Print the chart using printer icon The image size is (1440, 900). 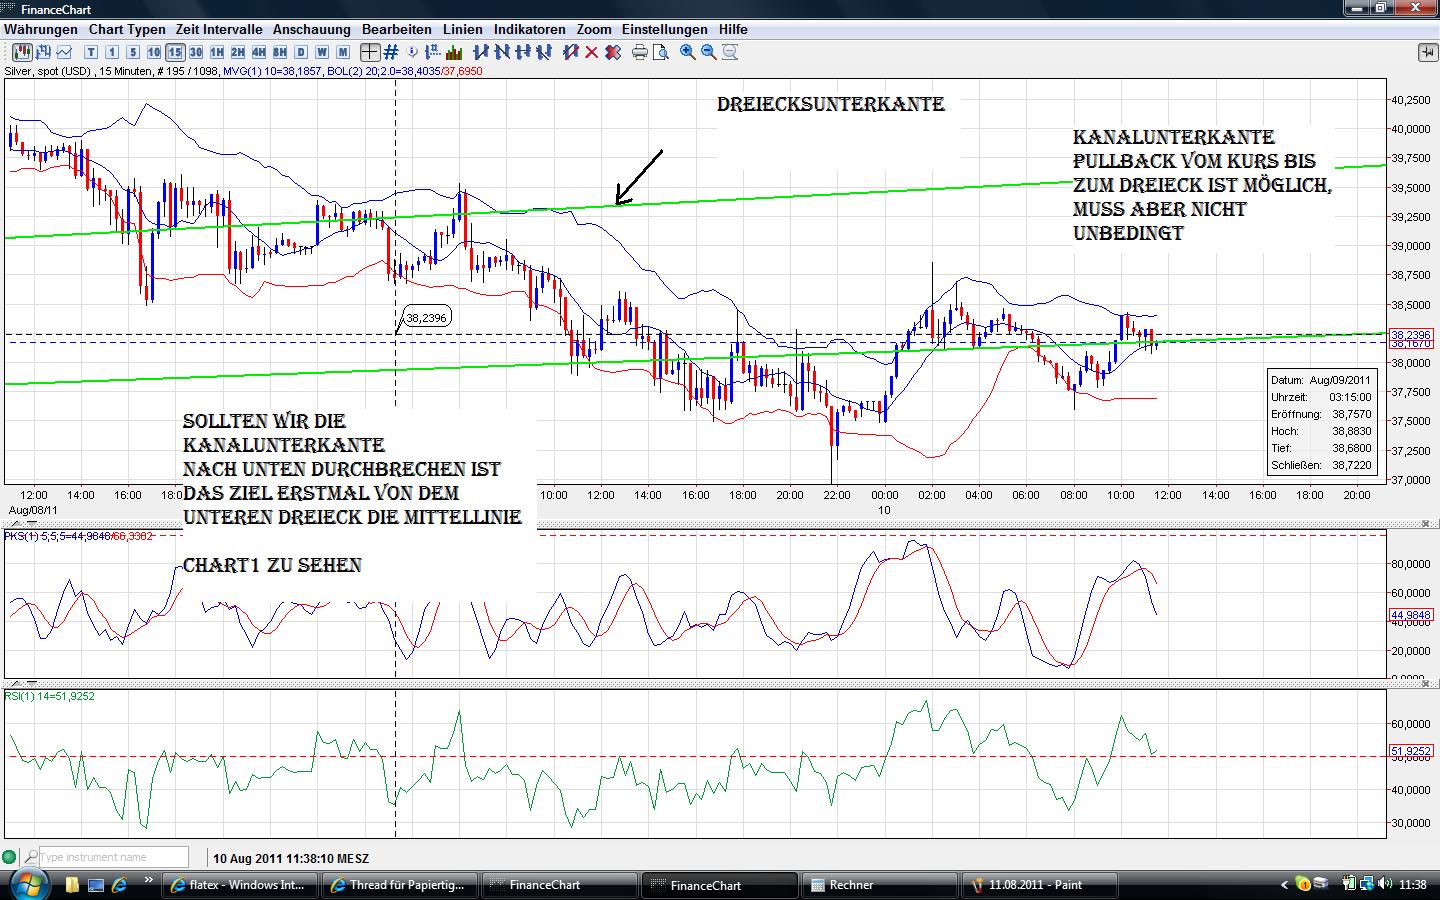click(x=640, y=52)
